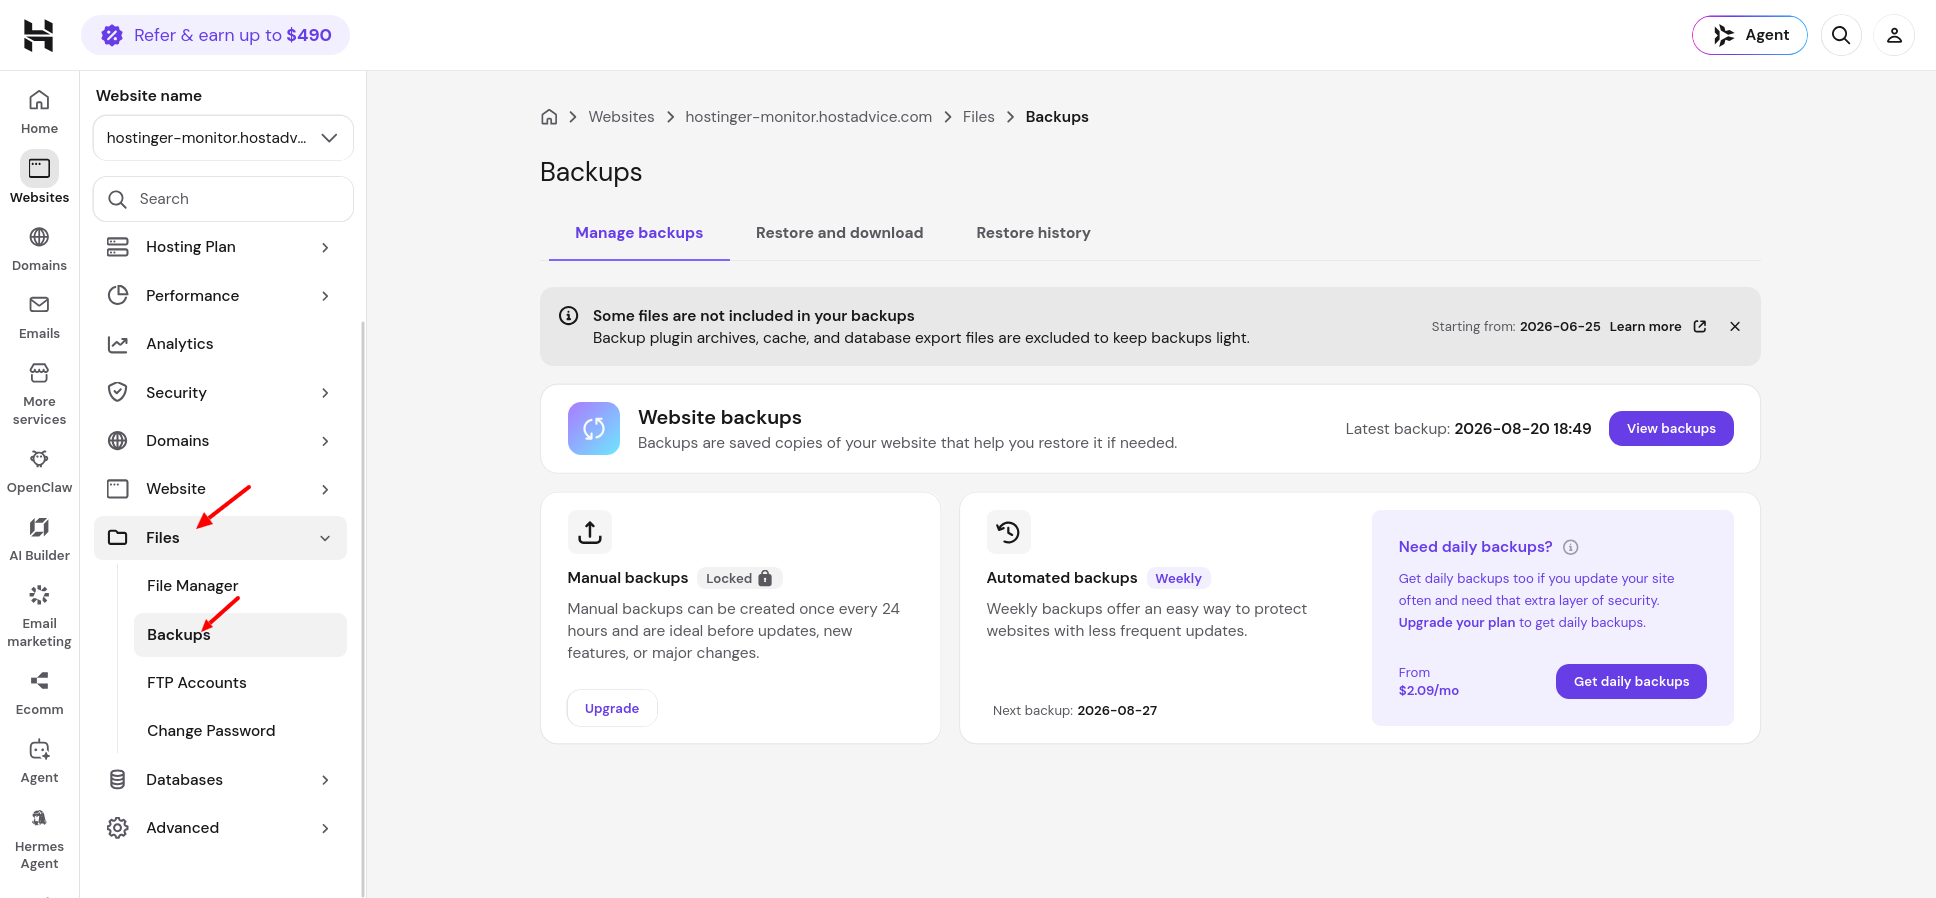Viewport: 1936px width, 898px height.
Task: Click the breadcrumb home icon
Action: point(549,117)
